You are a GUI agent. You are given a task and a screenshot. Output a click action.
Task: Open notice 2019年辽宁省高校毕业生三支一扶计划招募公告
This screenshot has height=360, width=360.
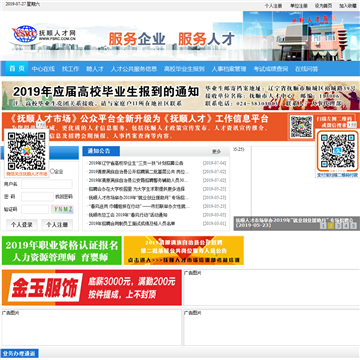(136, 163)
